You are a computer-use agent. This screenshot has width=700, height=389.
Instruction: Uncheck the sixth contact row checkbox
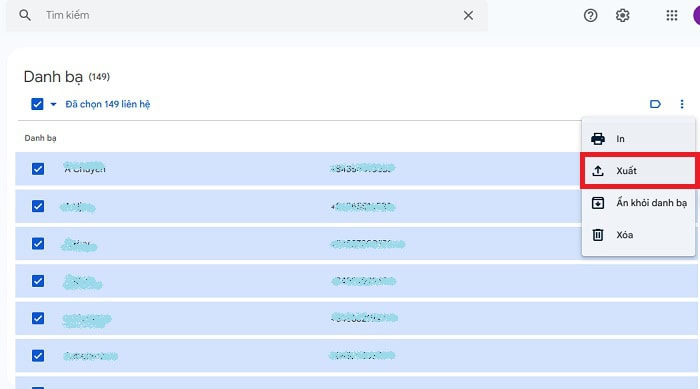coord(38,356)
